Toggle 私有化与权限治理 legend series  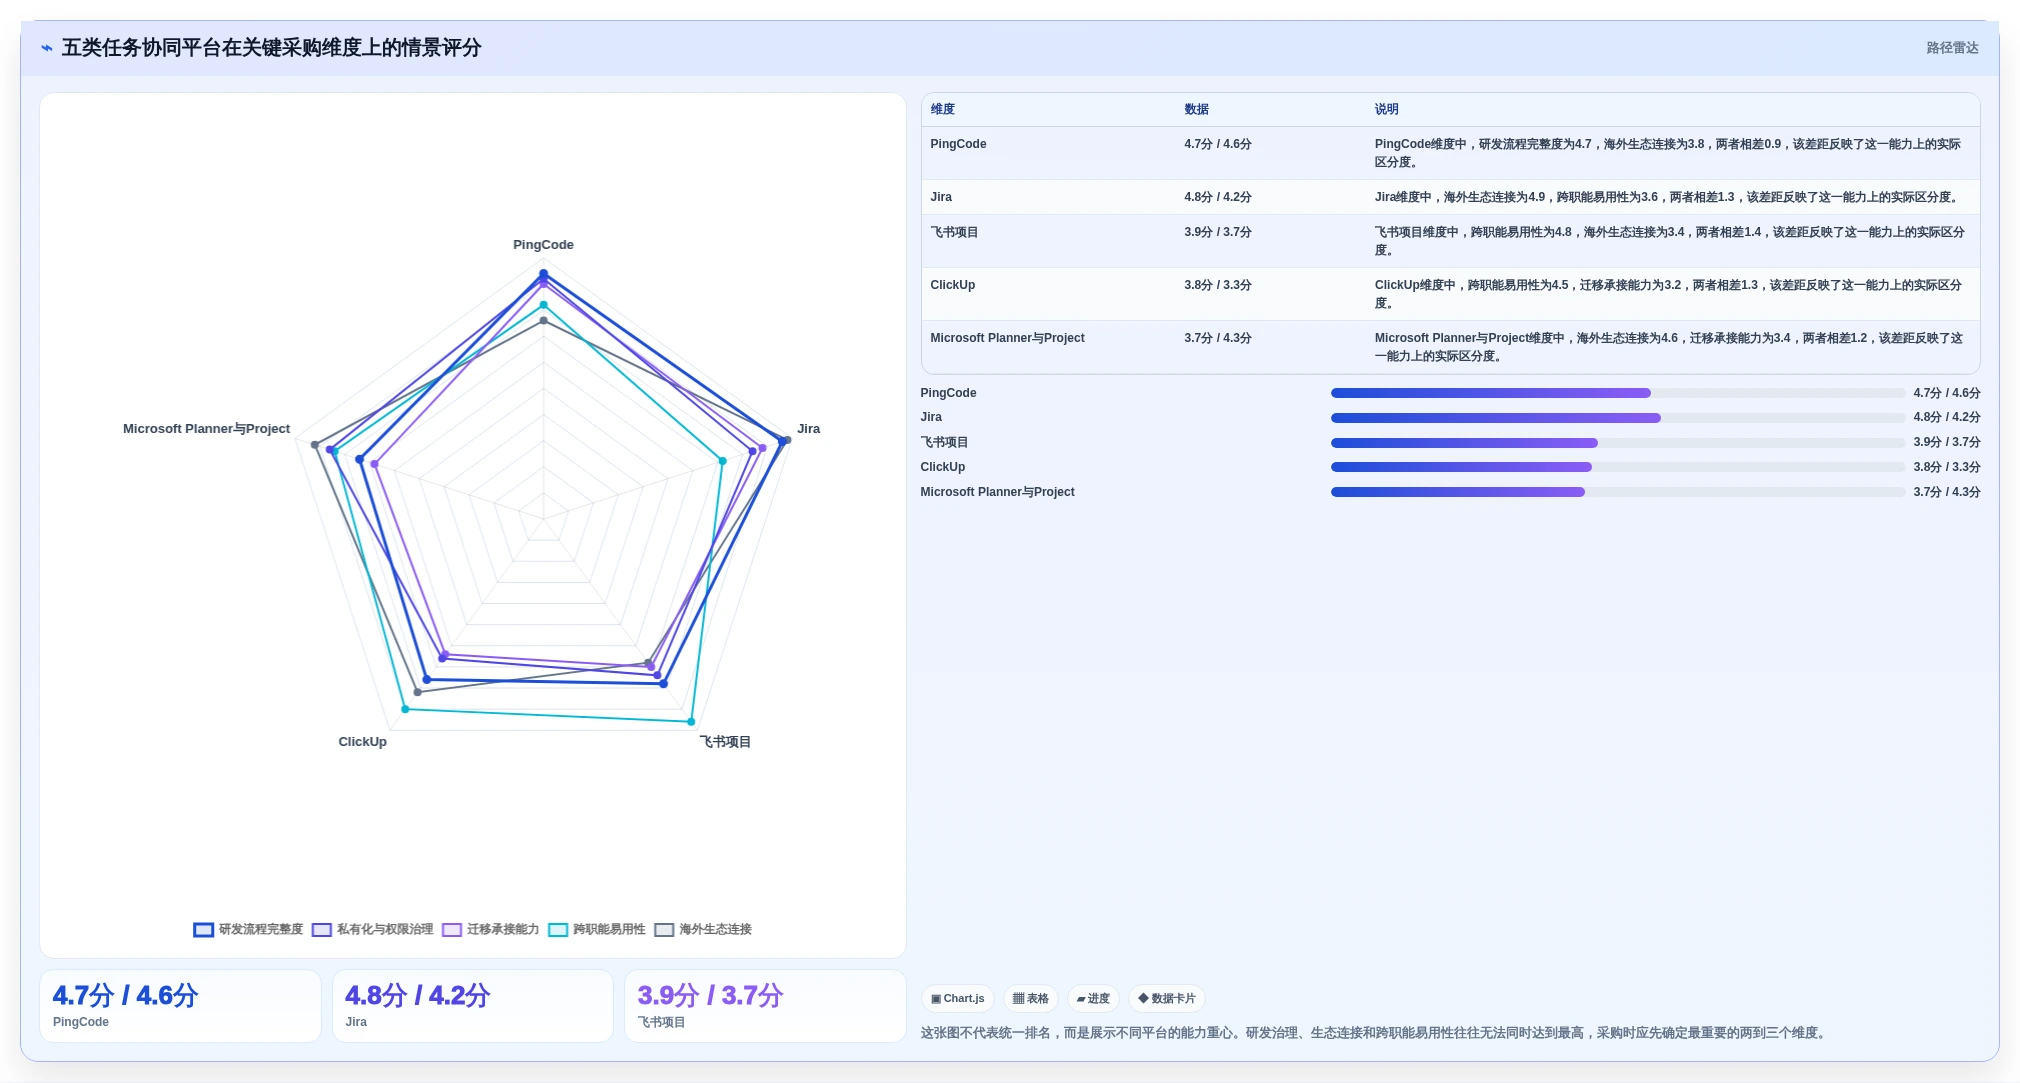point(372,930)
